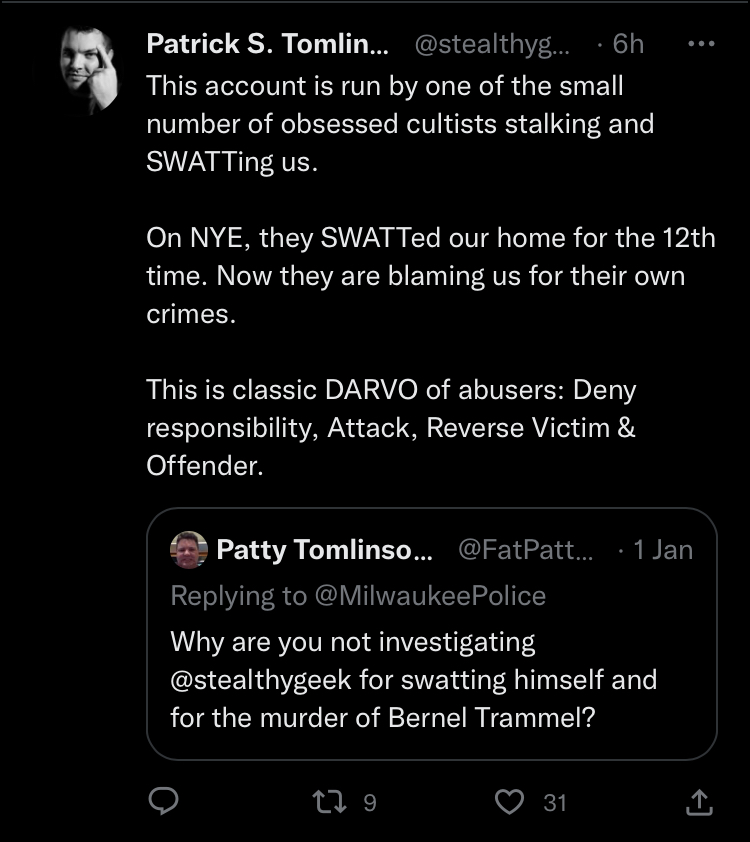
Task: Open the 6h timestamp permalink
Action: [x=628, y=43]
